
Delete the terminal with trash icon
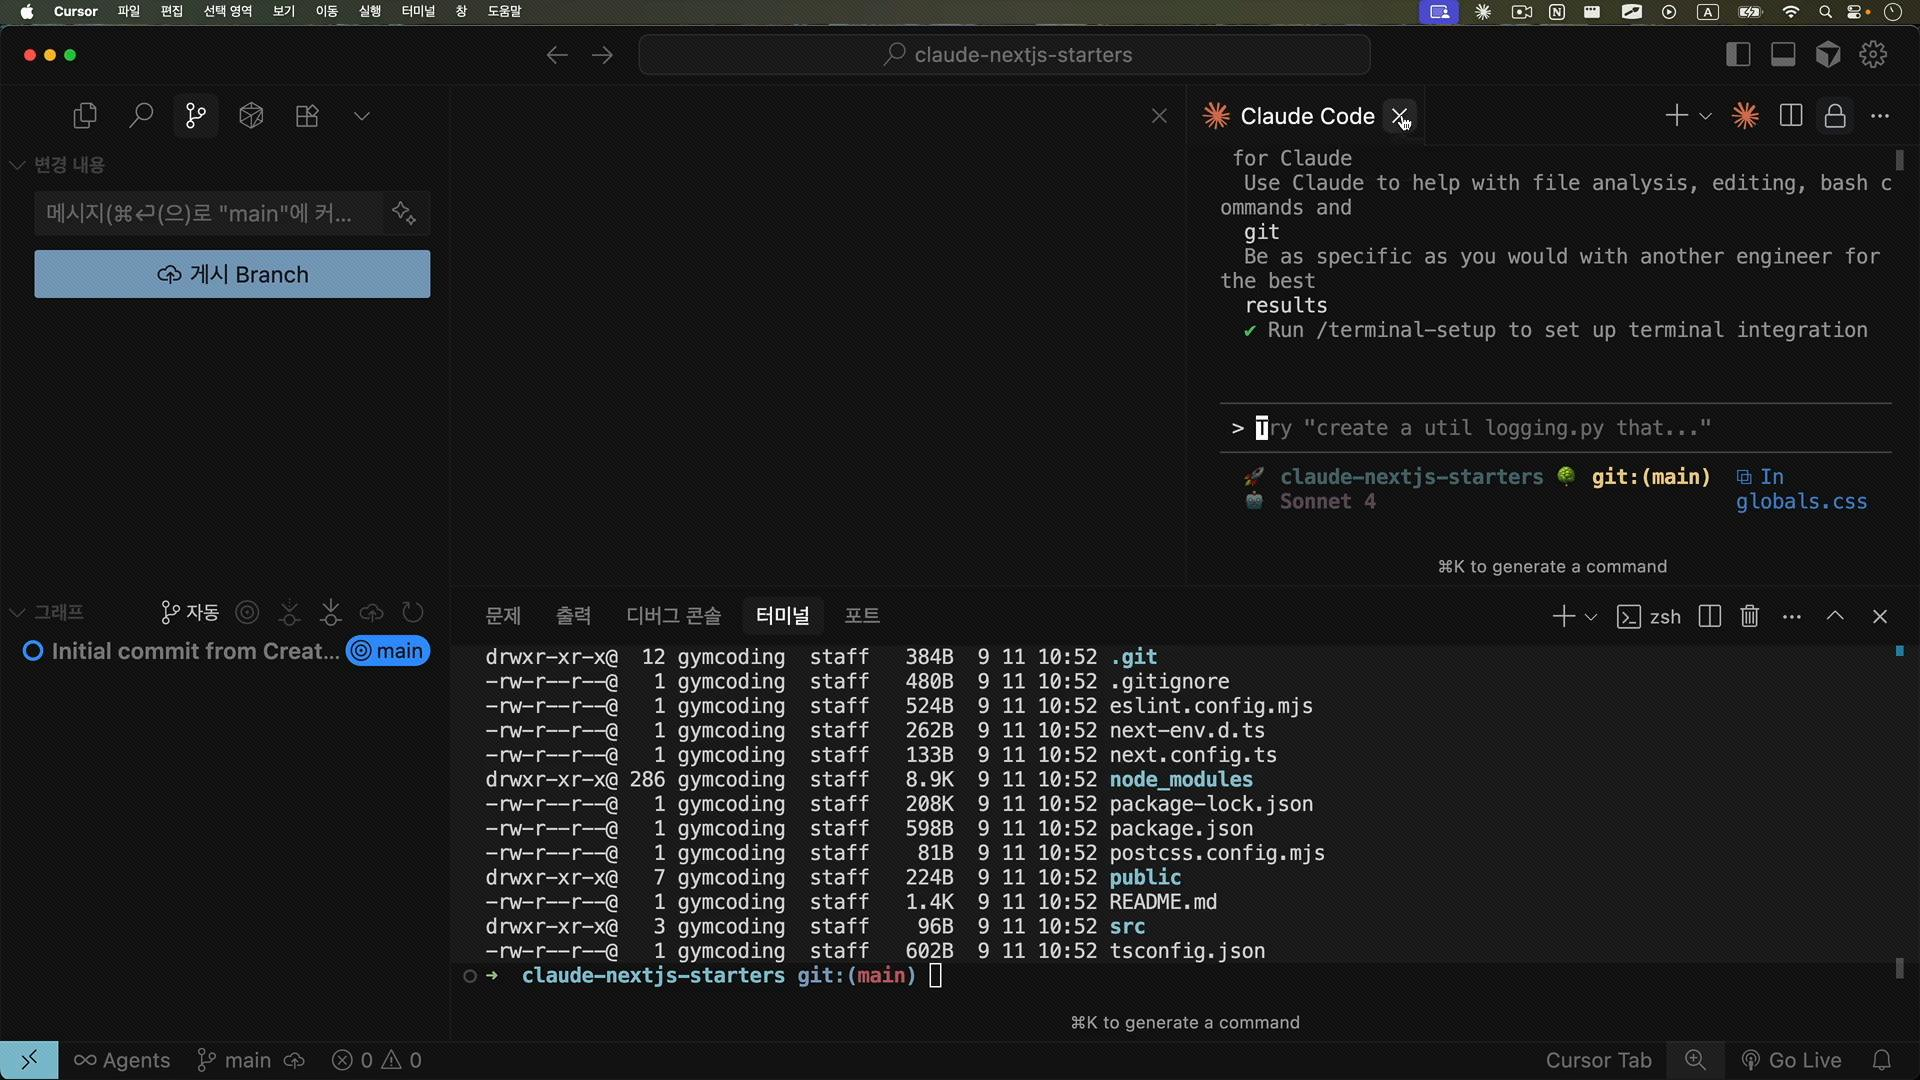(1749, 616)
